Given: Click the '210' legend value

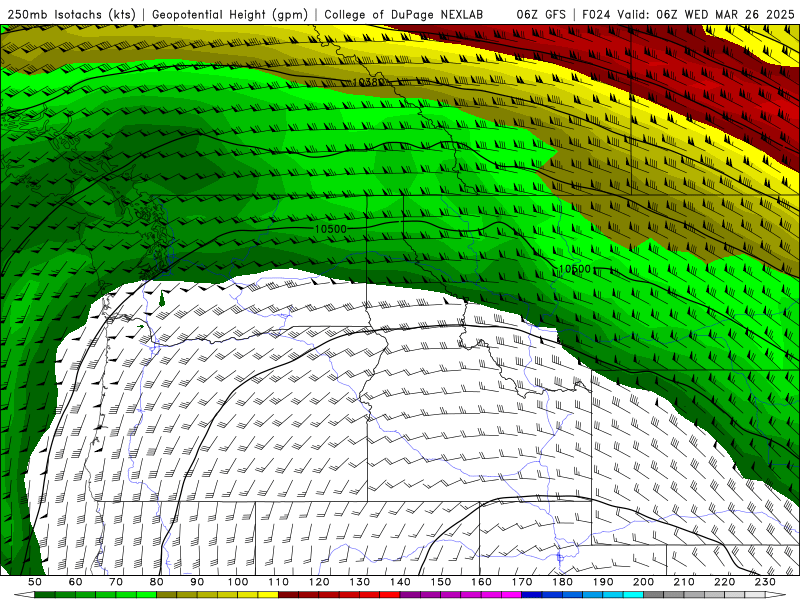Looking at the screenshot, I should (x=684, y=582).
